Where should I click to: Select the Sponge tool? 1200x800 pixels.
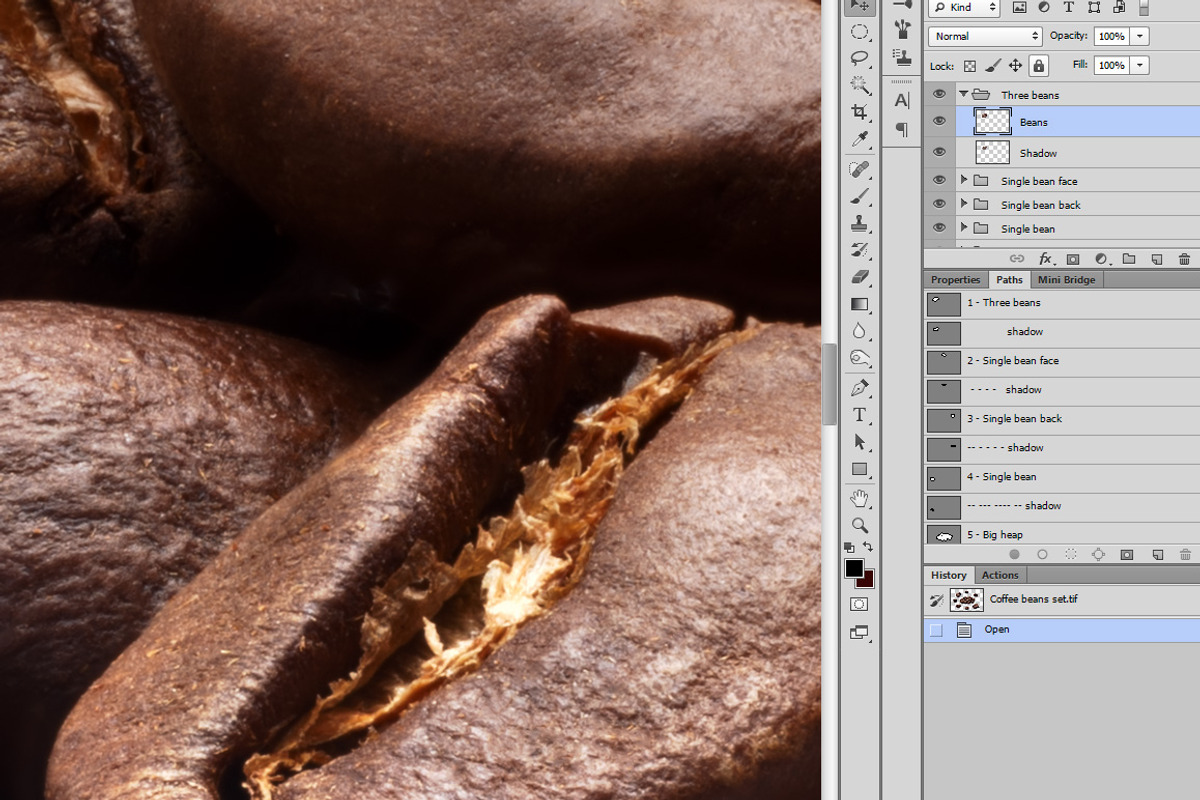tap(859, 358)
